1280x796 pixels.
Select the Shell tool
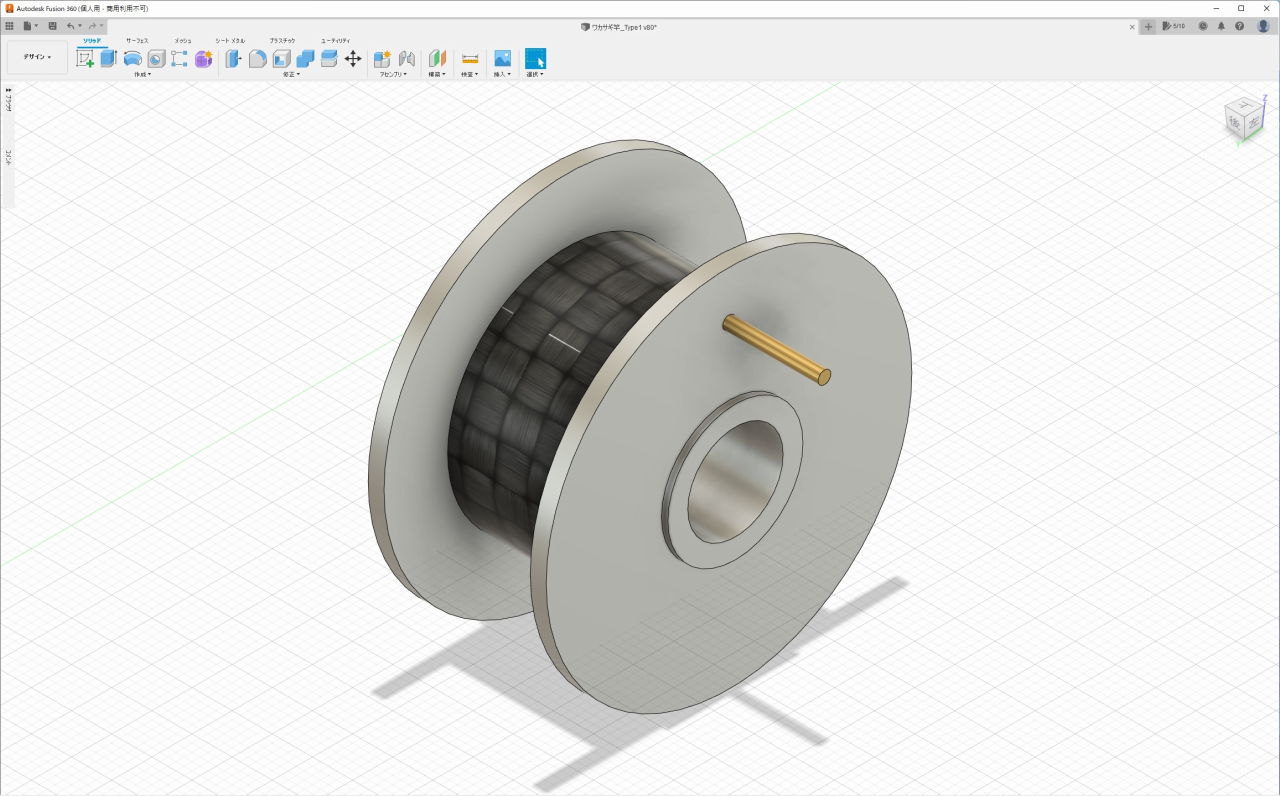pos(281,59)
